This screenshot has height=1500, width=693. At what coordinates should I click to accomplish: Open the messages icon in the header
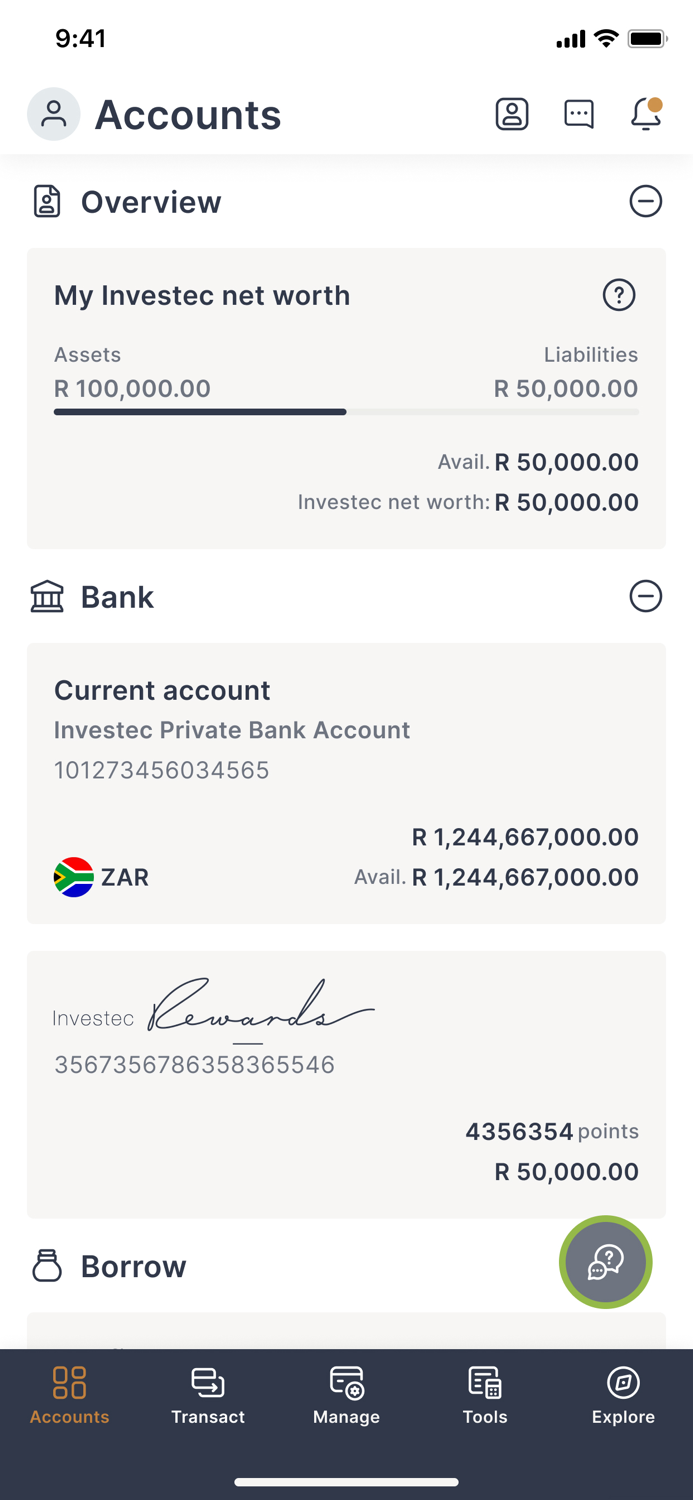(578, 114)
